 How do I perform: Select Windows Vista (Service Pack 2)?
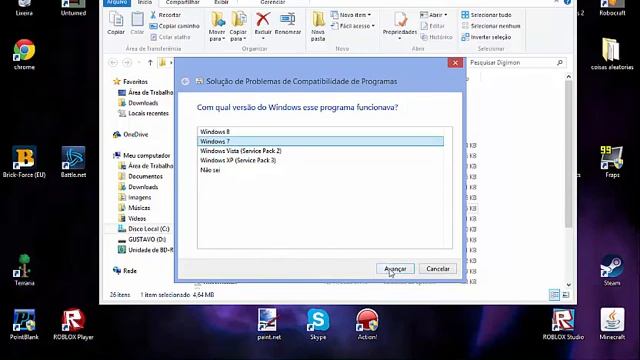[320, 151]
